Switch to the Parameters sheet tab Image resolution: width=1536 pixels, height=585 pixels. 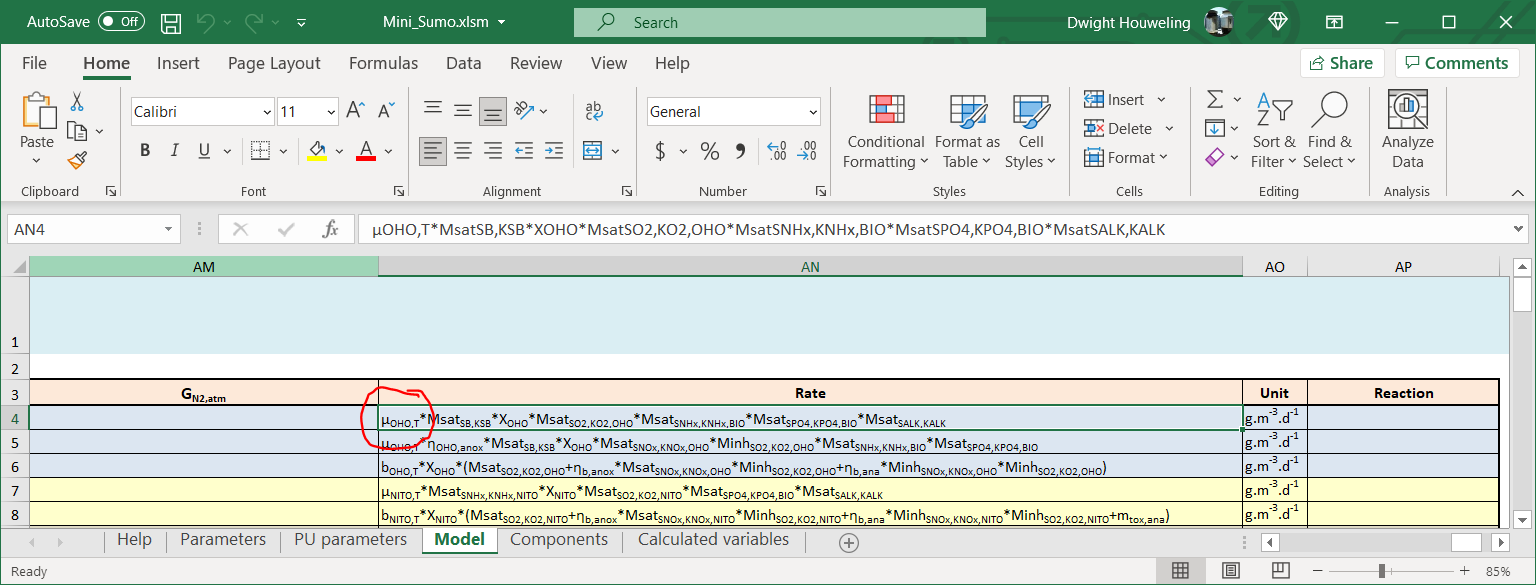[x=223, y=540]
